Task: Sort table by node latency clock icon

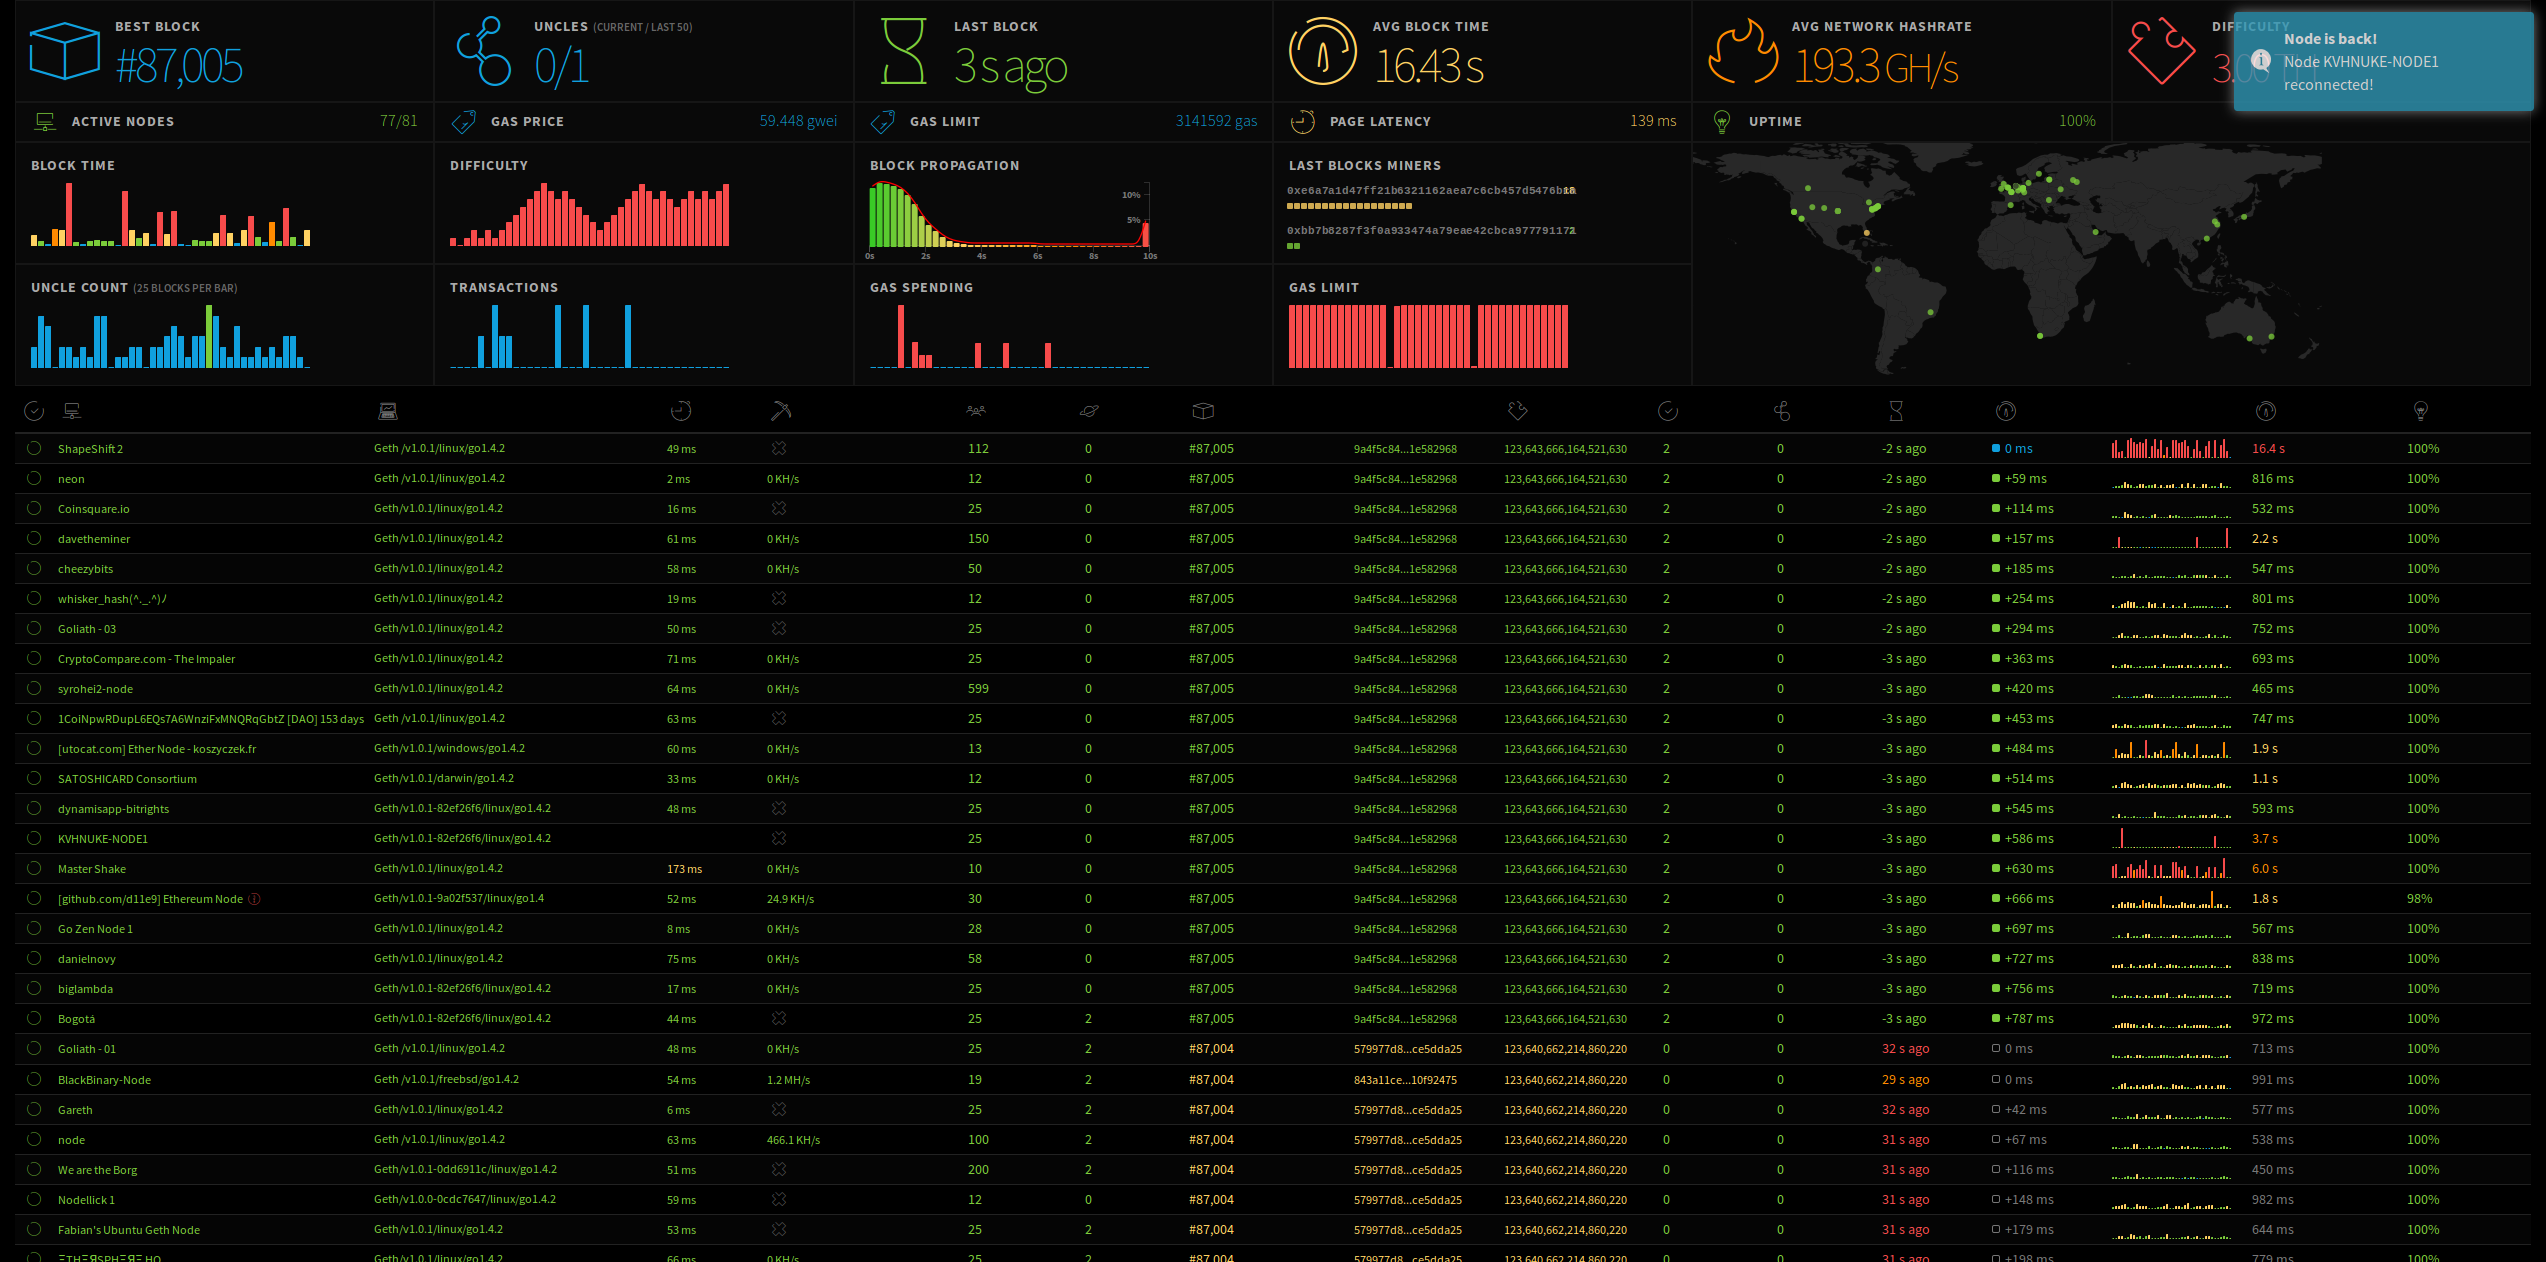Action: click(681, 411)
